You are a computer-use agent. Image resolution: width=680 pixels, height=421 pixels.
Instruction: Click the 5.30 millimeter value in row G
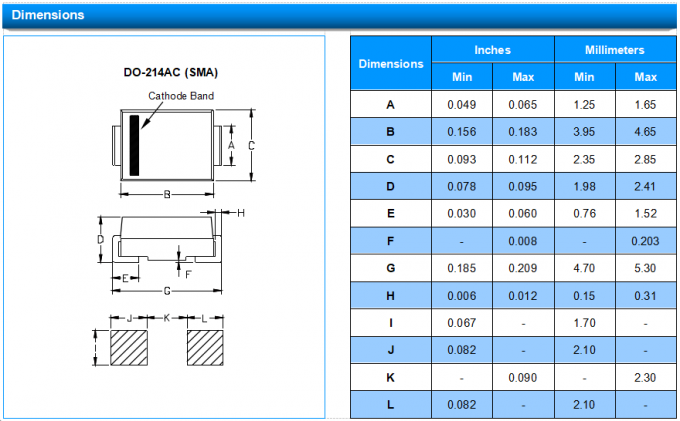click(646, 269)
